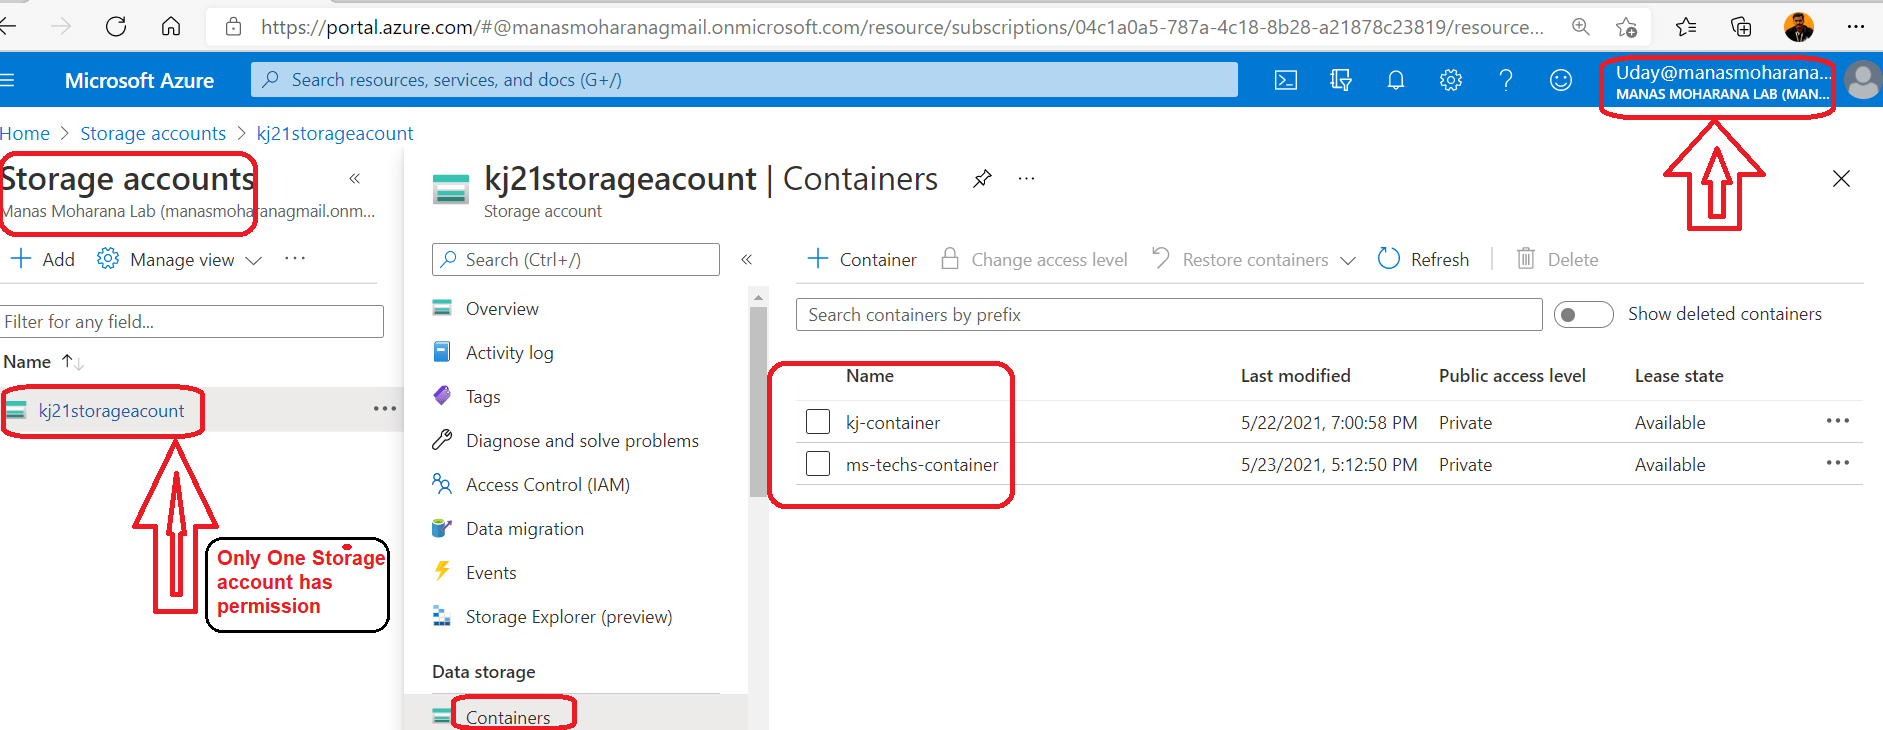Viewport: 1883px width, 730px height.
Task: Open Activity log in resource menu
Action: (x=509, y=353)
